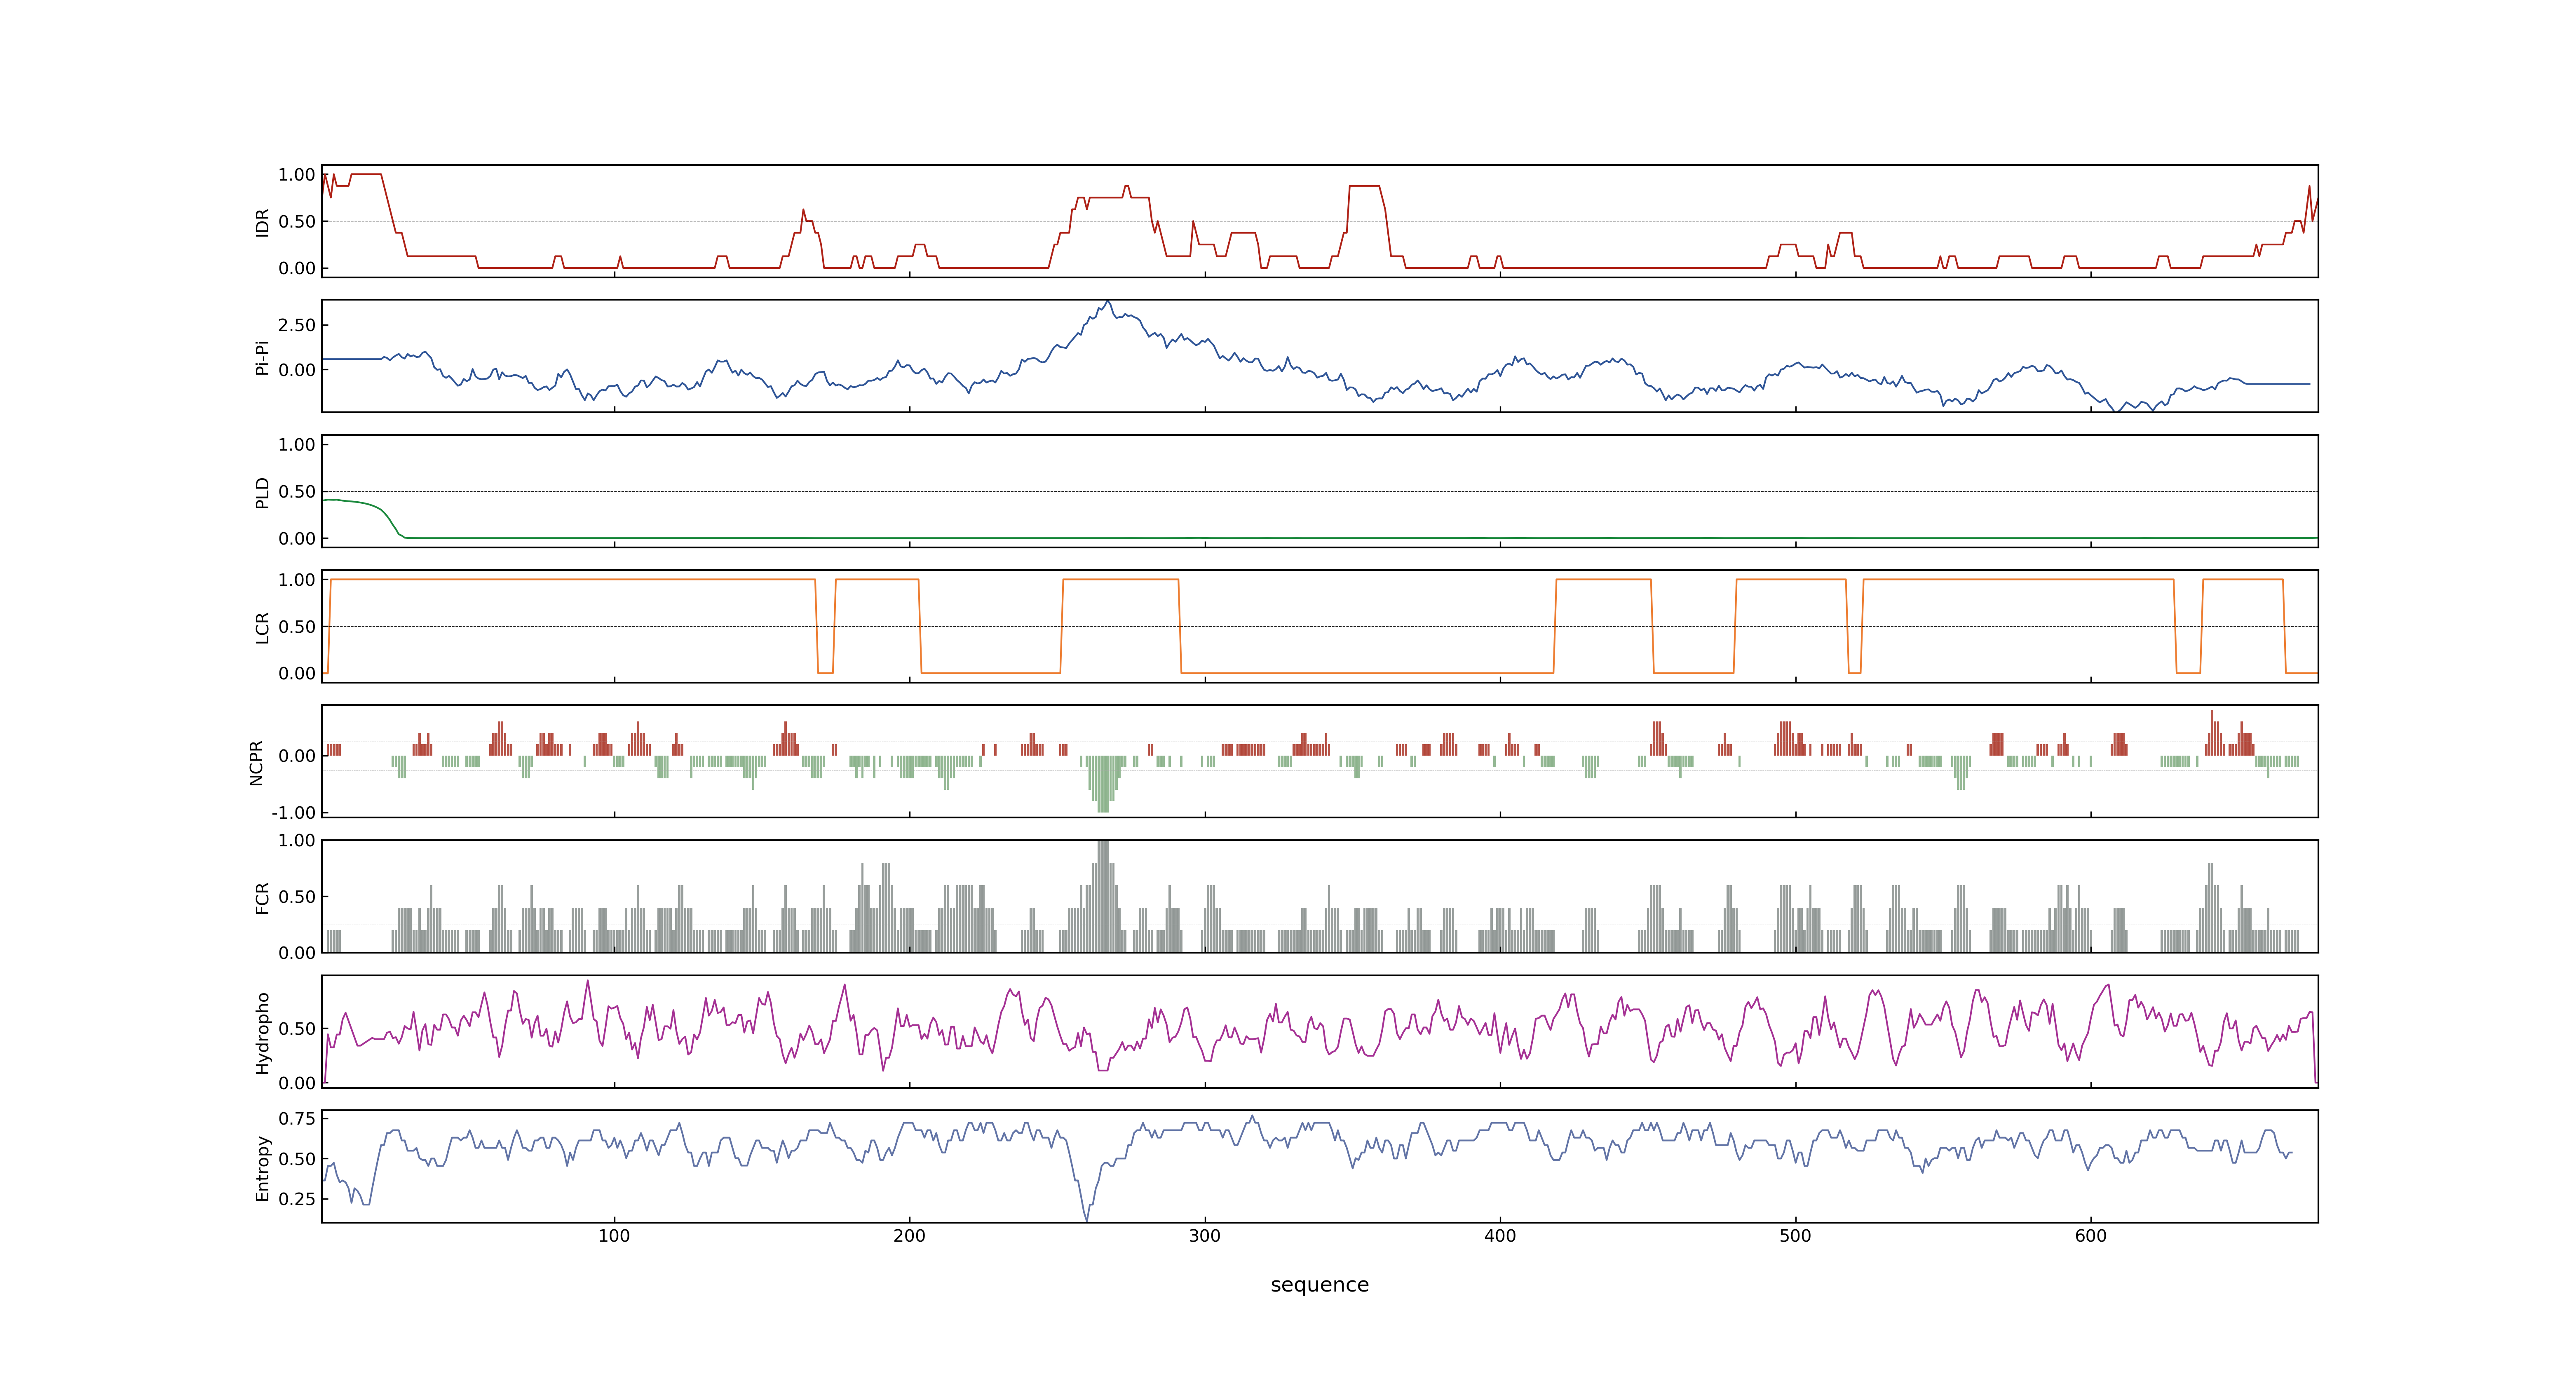
Task: Click the tallest FCR bar cluster reaching 1.00
Action: click(x=1102, y=896)
